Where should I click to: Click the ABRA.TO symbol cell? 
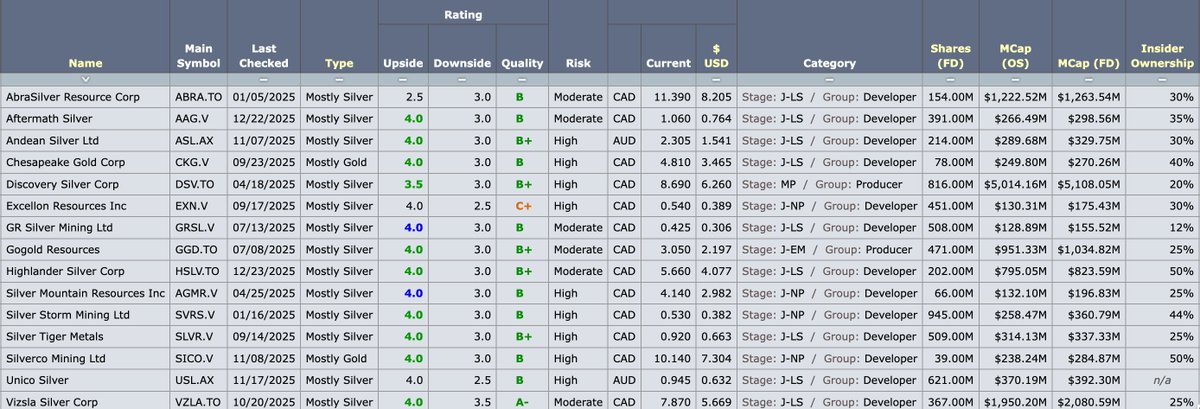tap(198, 98)
